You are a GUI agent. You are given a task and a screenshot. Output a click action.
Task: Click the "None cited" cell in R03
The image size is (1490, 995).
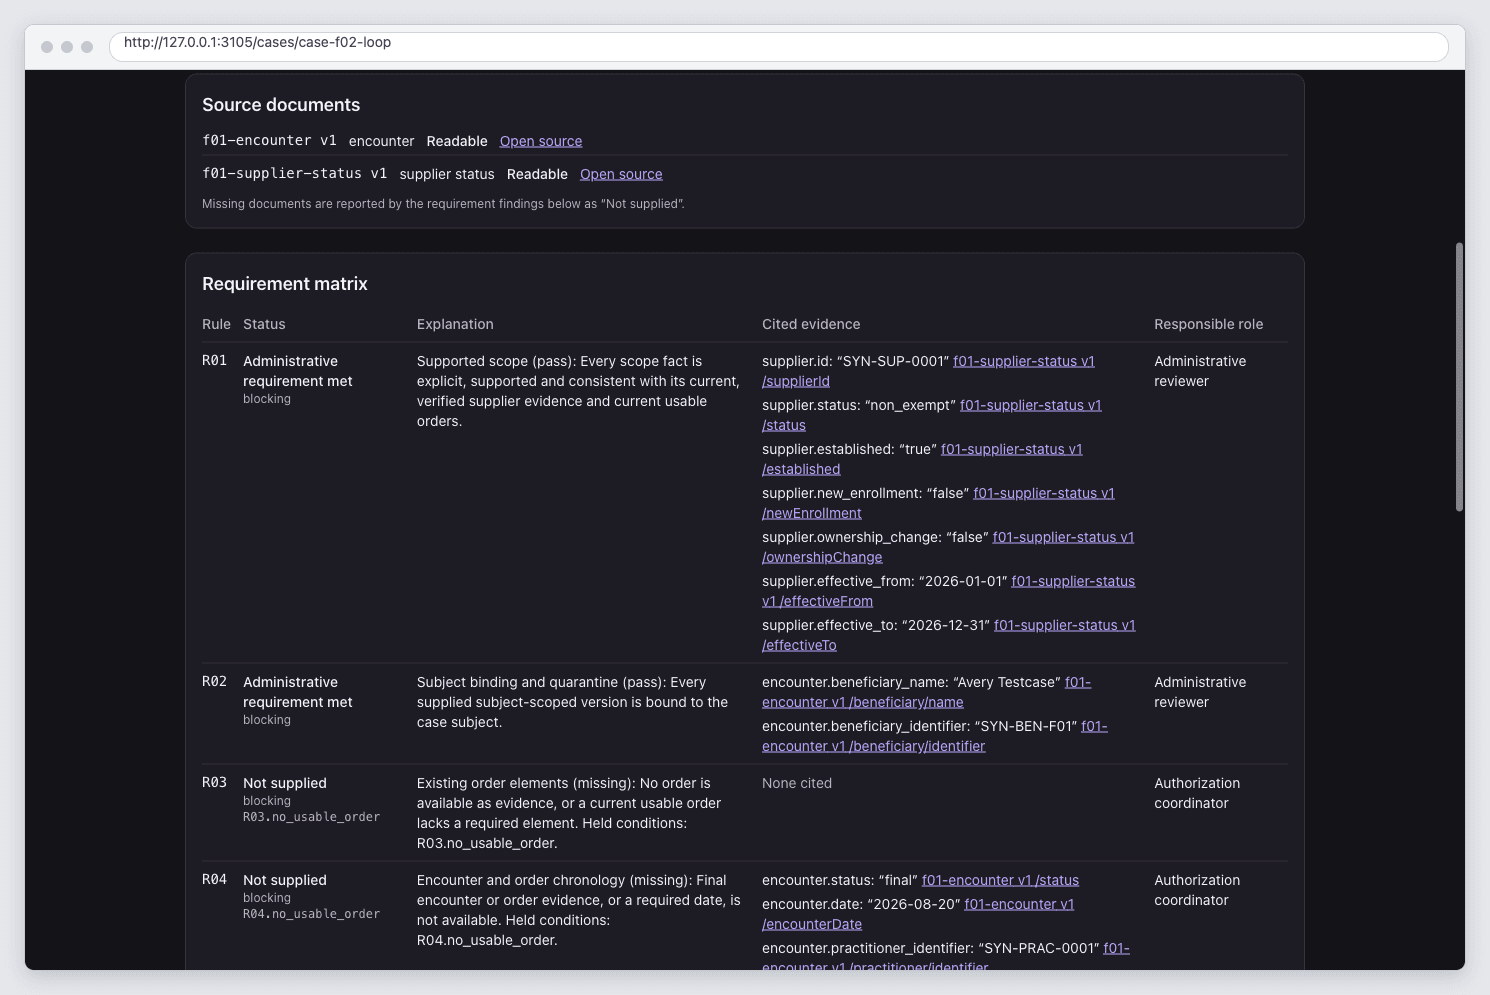[797, 783]
